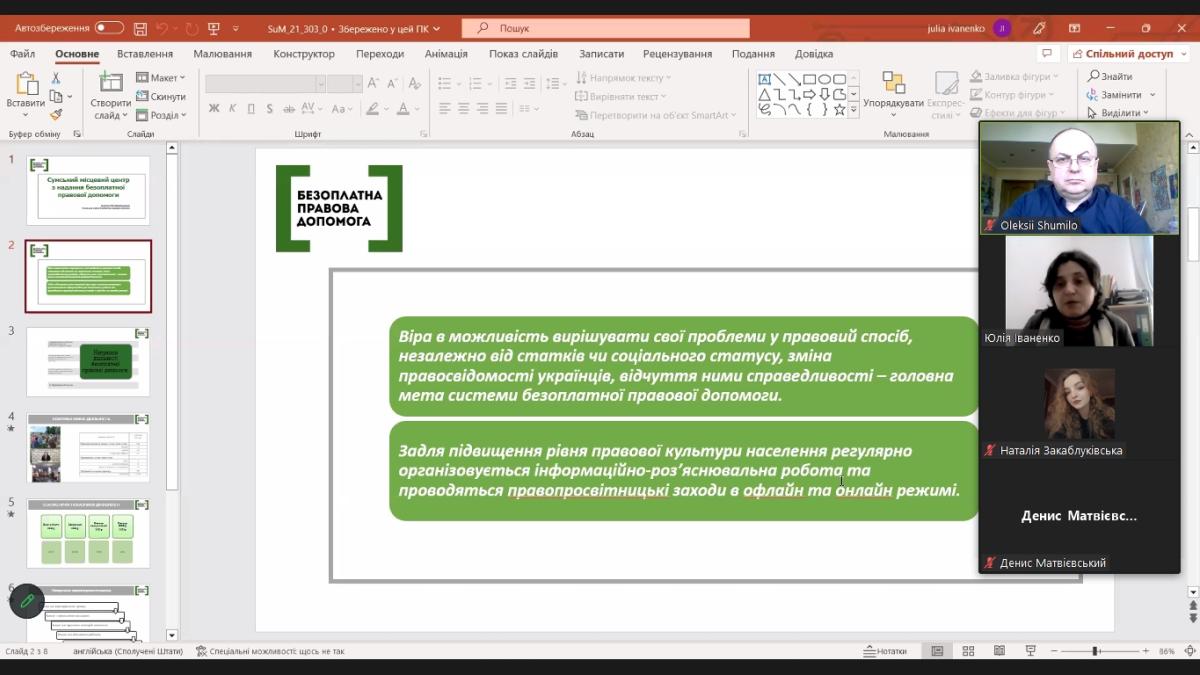Screen dimensions: 1200x675
Task: Toggle normal view button in status bar
Action: point(937,651)
